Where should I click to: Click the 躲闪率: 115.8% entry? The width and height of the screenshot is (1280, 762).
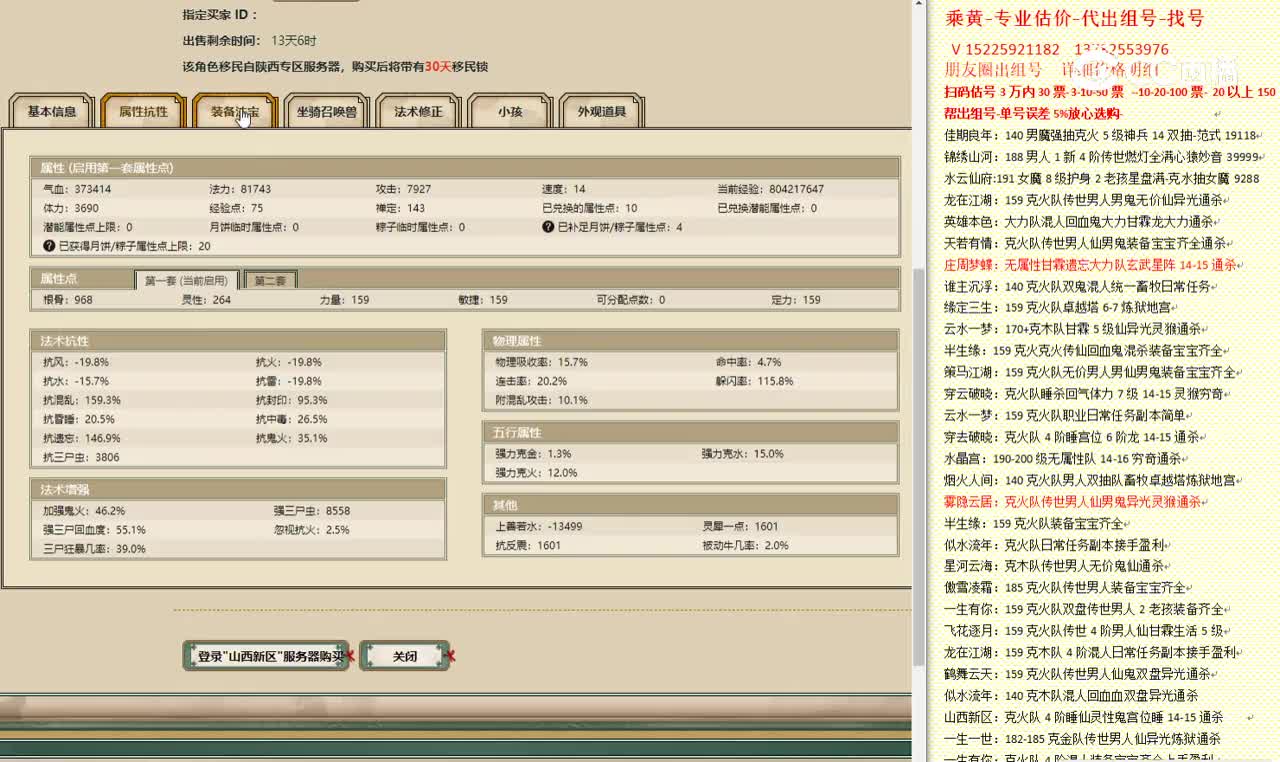[x=755, y=381]
